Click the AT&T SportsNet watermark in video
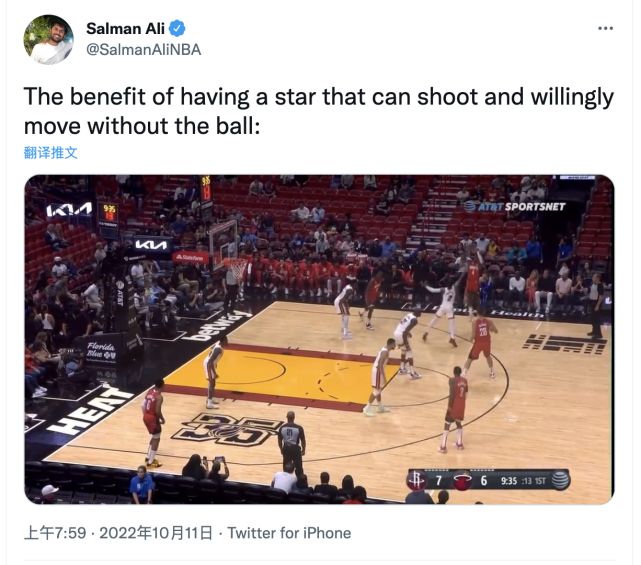The width and height of the screenshot is (641, 565). (x=514, y=206)
